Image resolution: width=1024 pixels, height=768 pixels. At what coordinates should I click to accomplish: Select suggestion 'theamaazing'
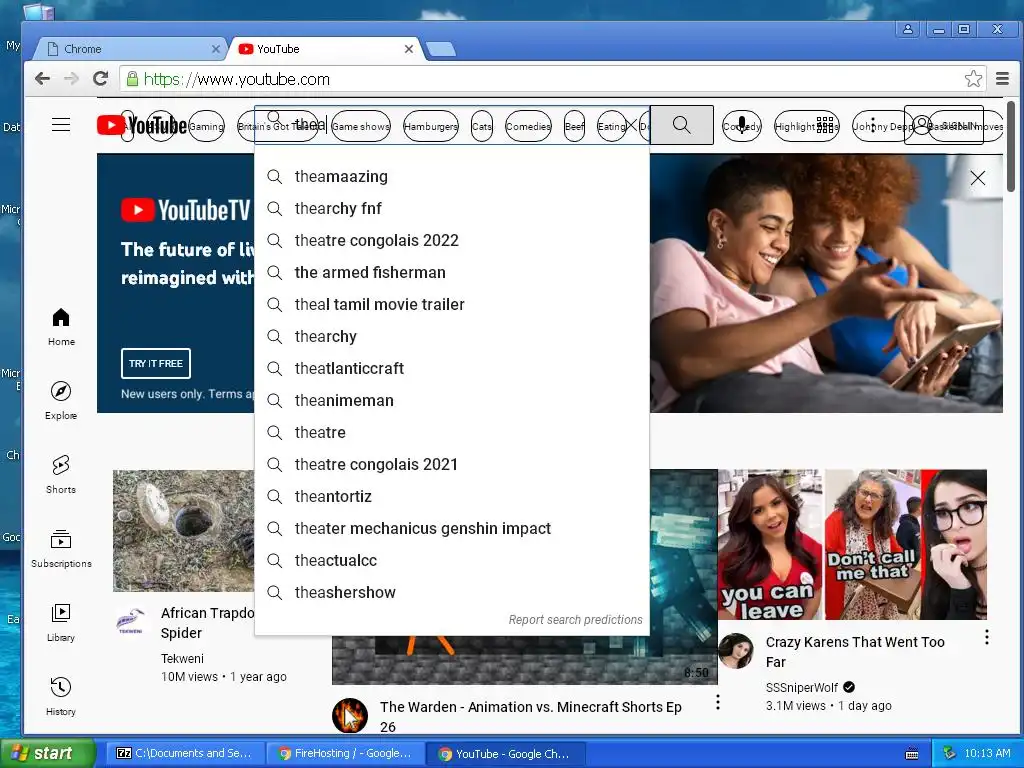point(452,176)
